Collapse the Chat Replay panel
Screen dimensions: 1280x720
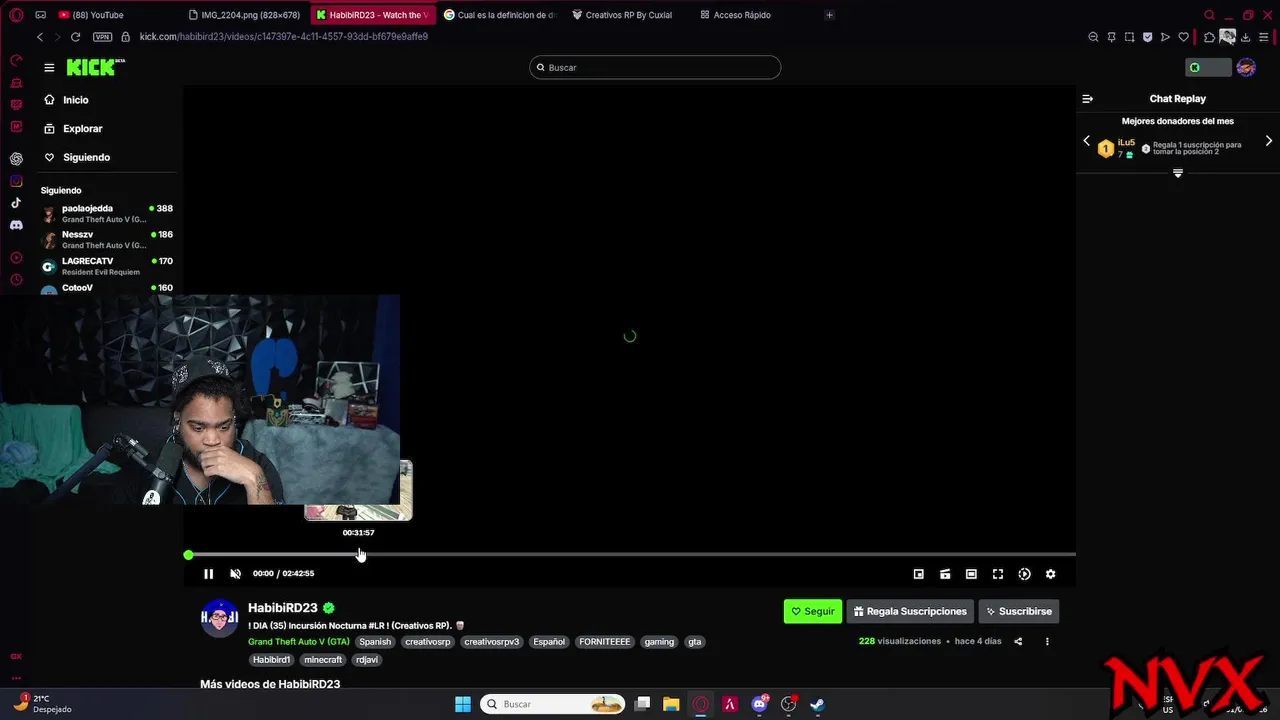(x=1088, y=99)
